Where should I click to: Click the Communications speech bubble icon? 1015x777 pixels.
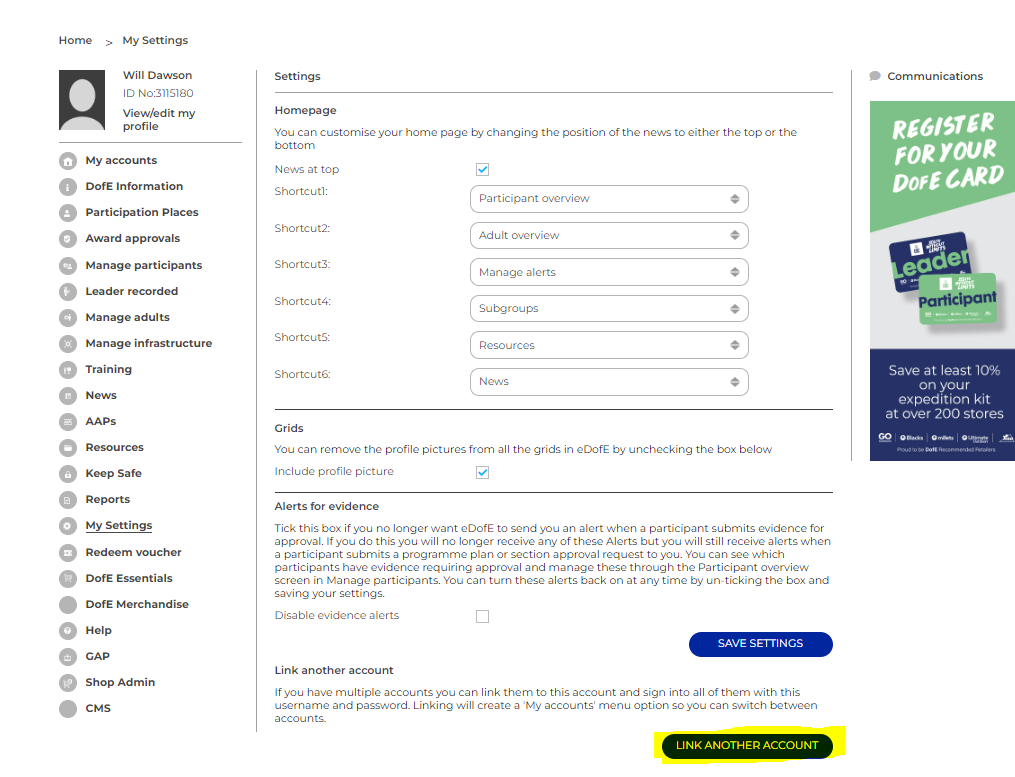[x=875, y=76]
